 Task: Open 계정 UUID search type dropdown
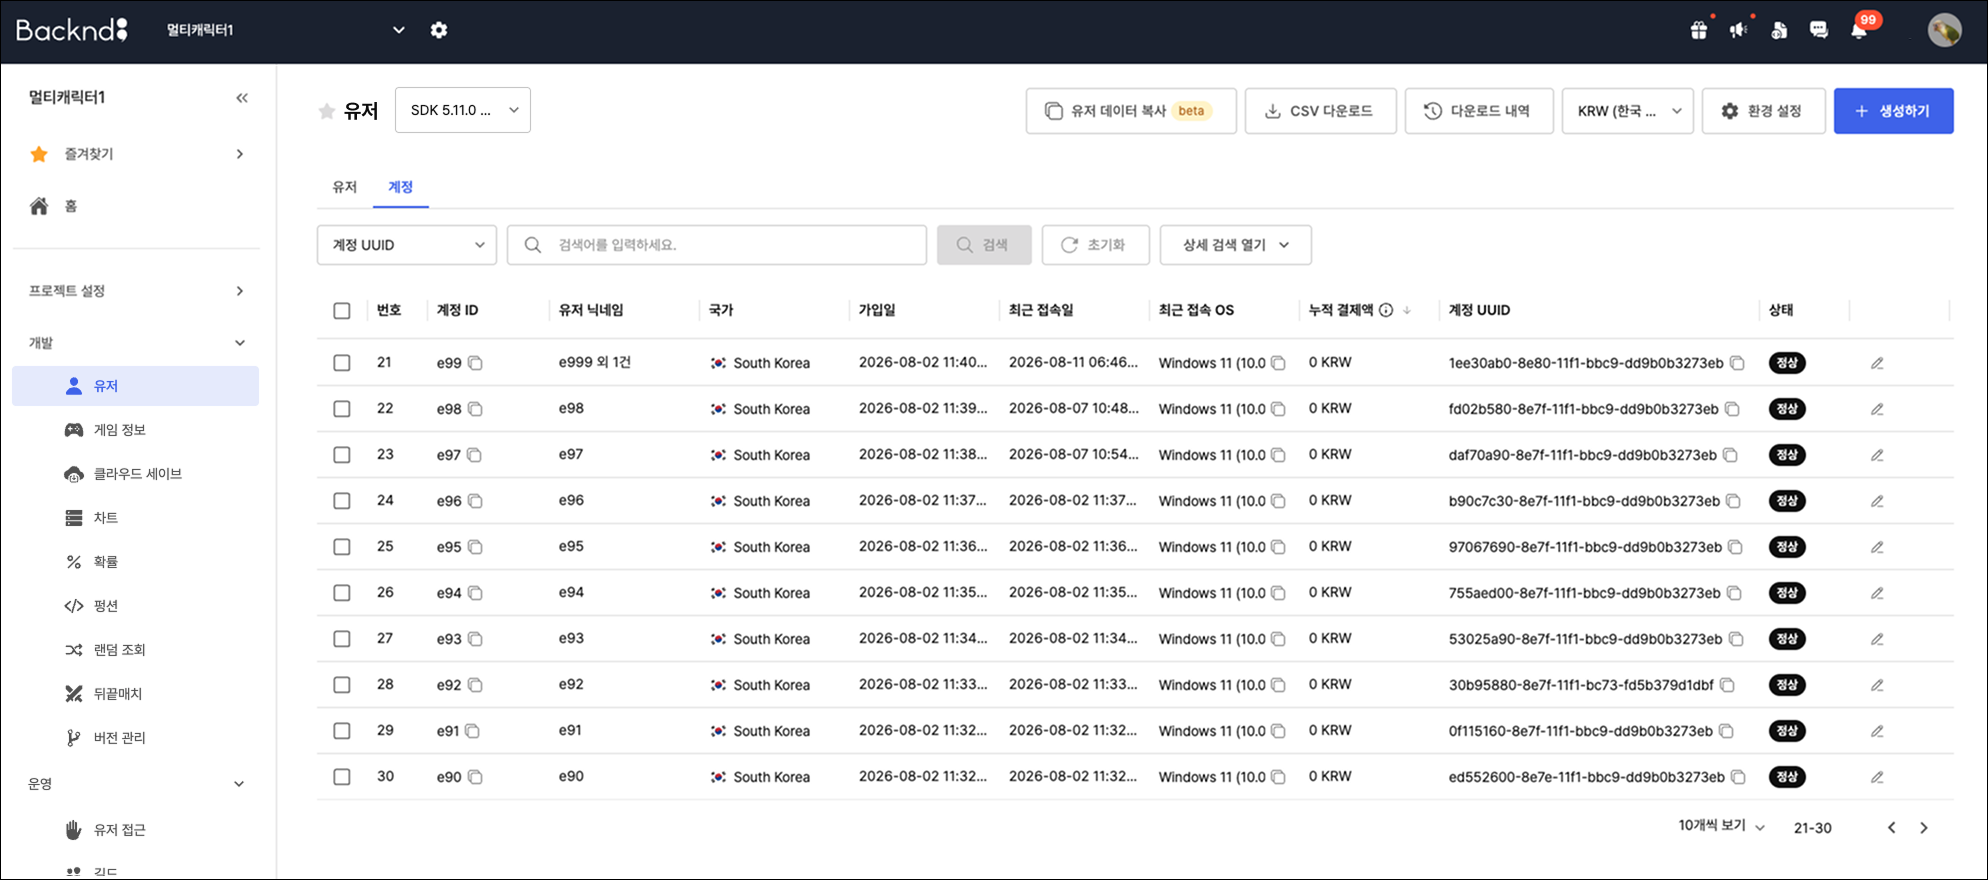tap(407, 245)
